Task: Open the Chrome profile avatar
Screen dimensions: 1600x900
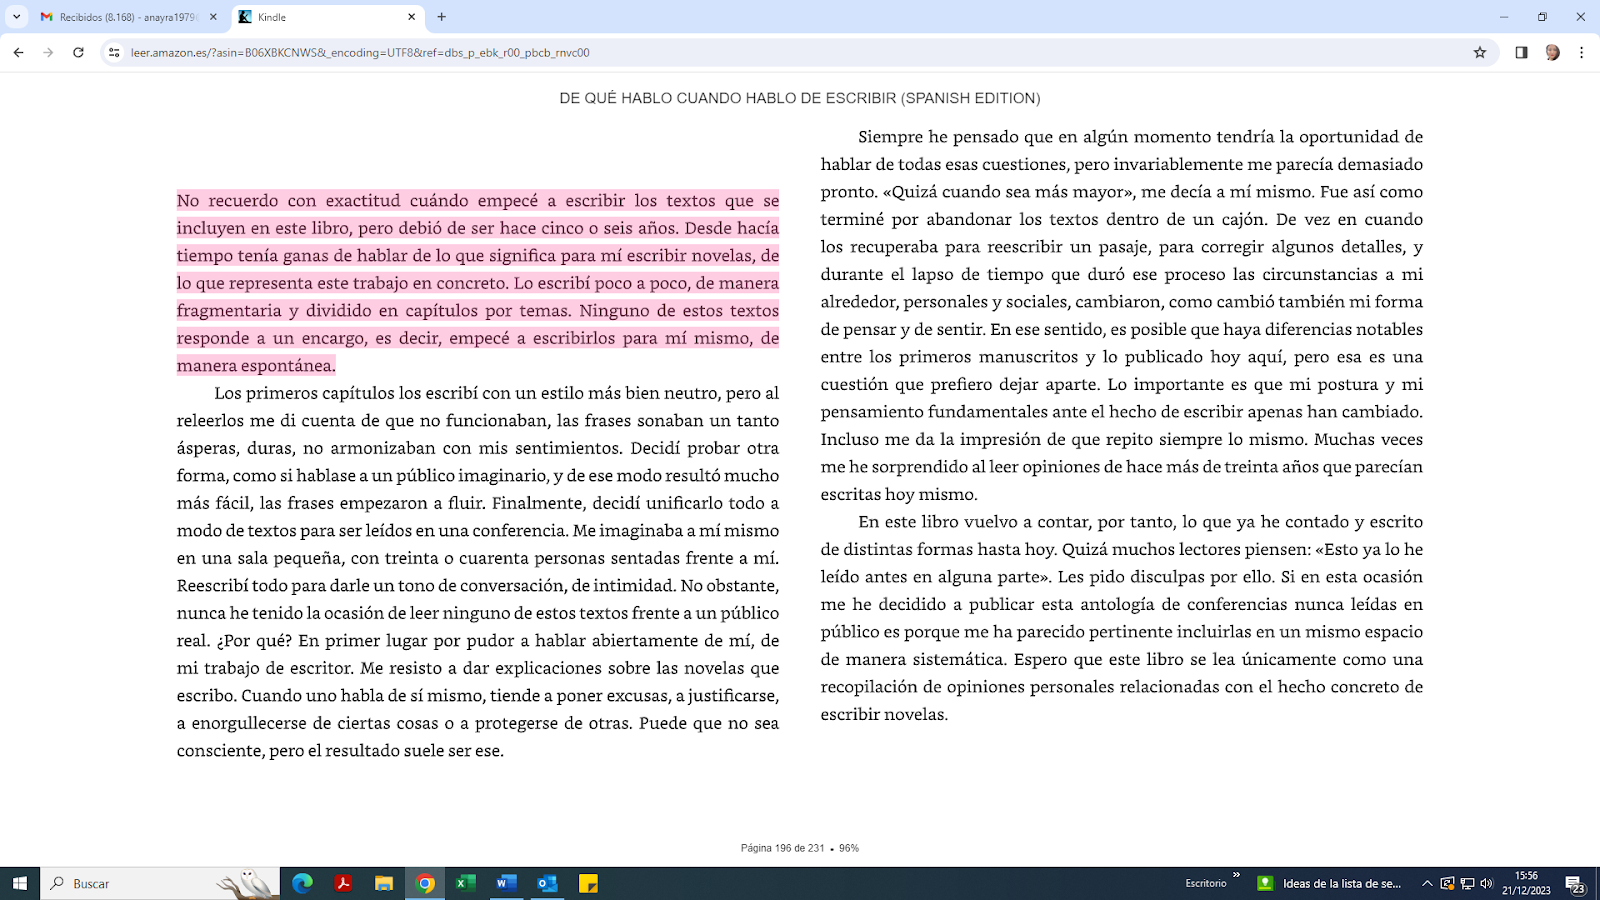Action: [x=1552, y=53]
